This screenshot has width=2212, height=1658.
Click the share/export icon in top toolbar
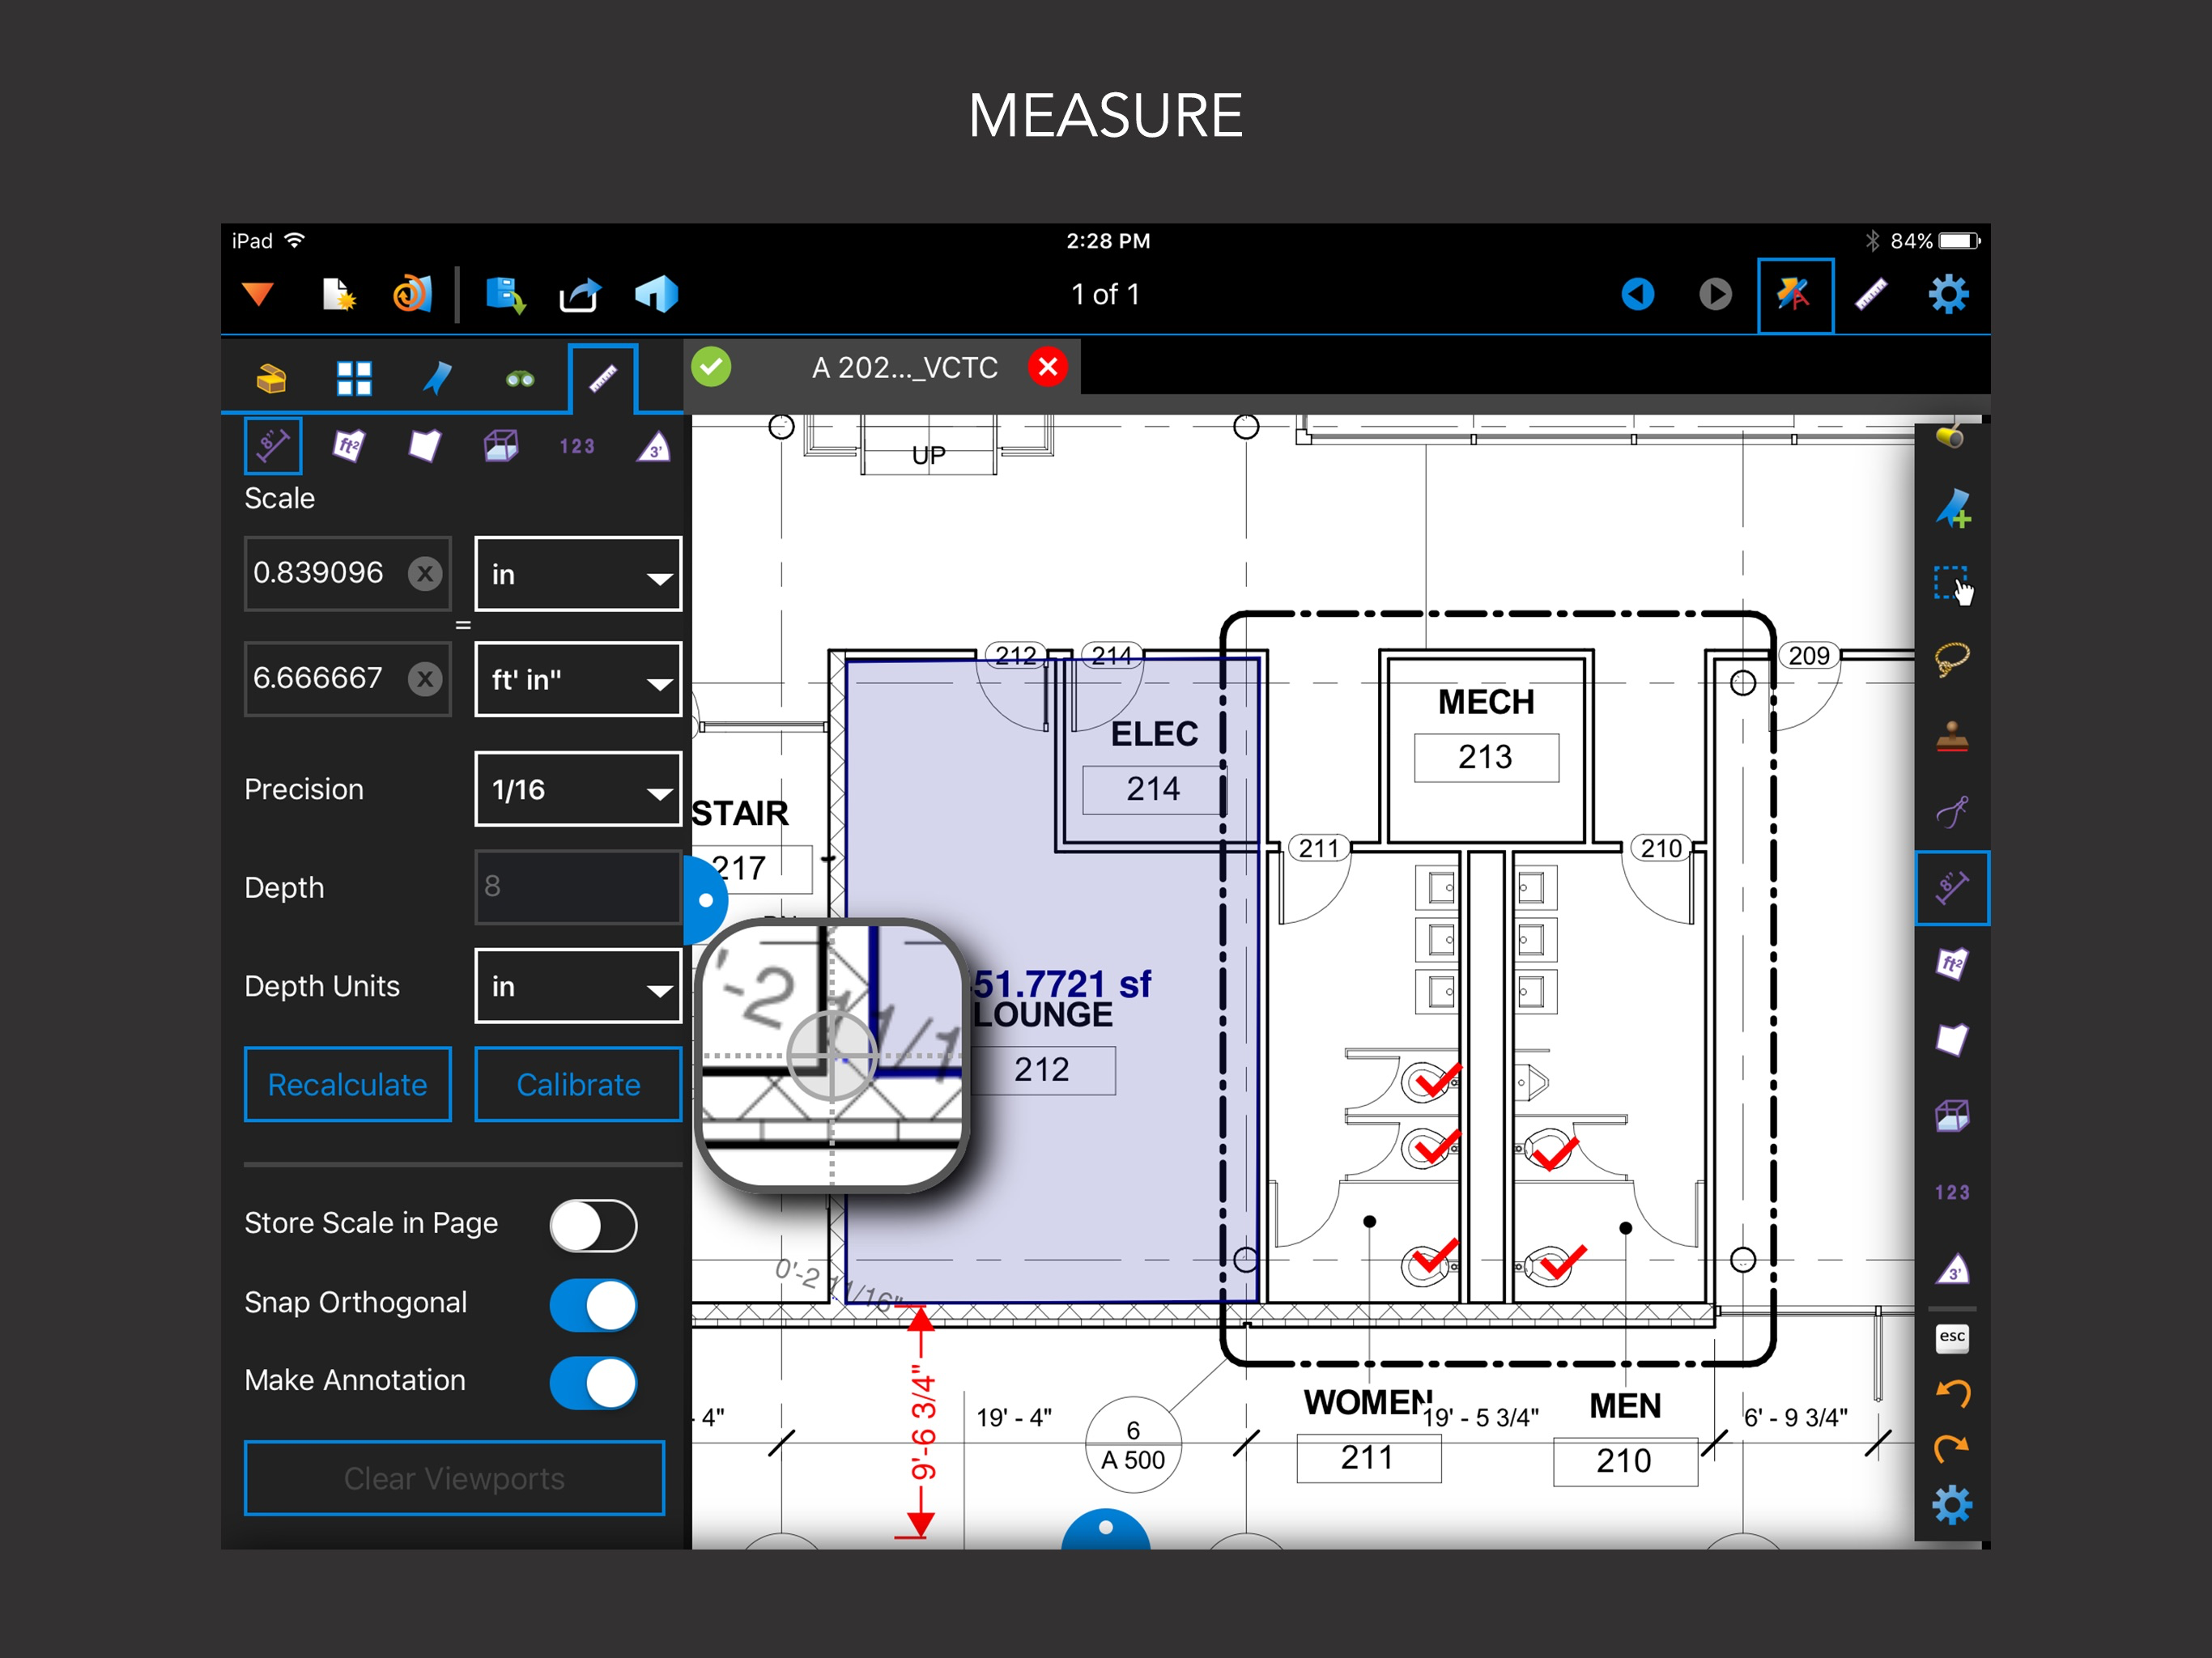tap(580, 295)
